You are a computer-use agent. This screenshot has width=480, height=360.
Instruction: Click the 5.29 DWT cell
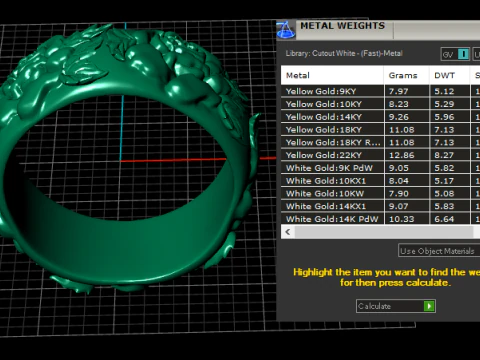coord(449,104)
